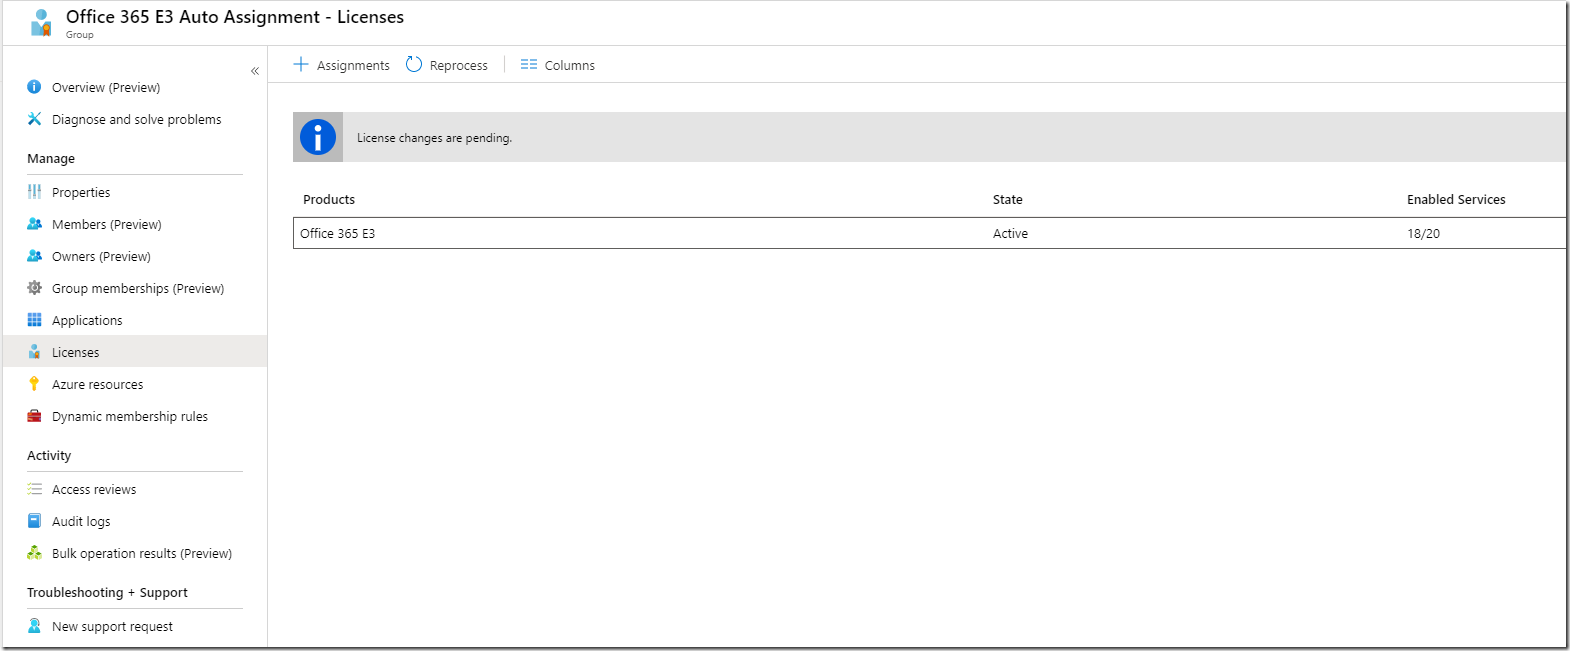Viewport: 1570px width, 651px height.
Task: Click 'License changes are pending.' message
Action: point(434,138)
